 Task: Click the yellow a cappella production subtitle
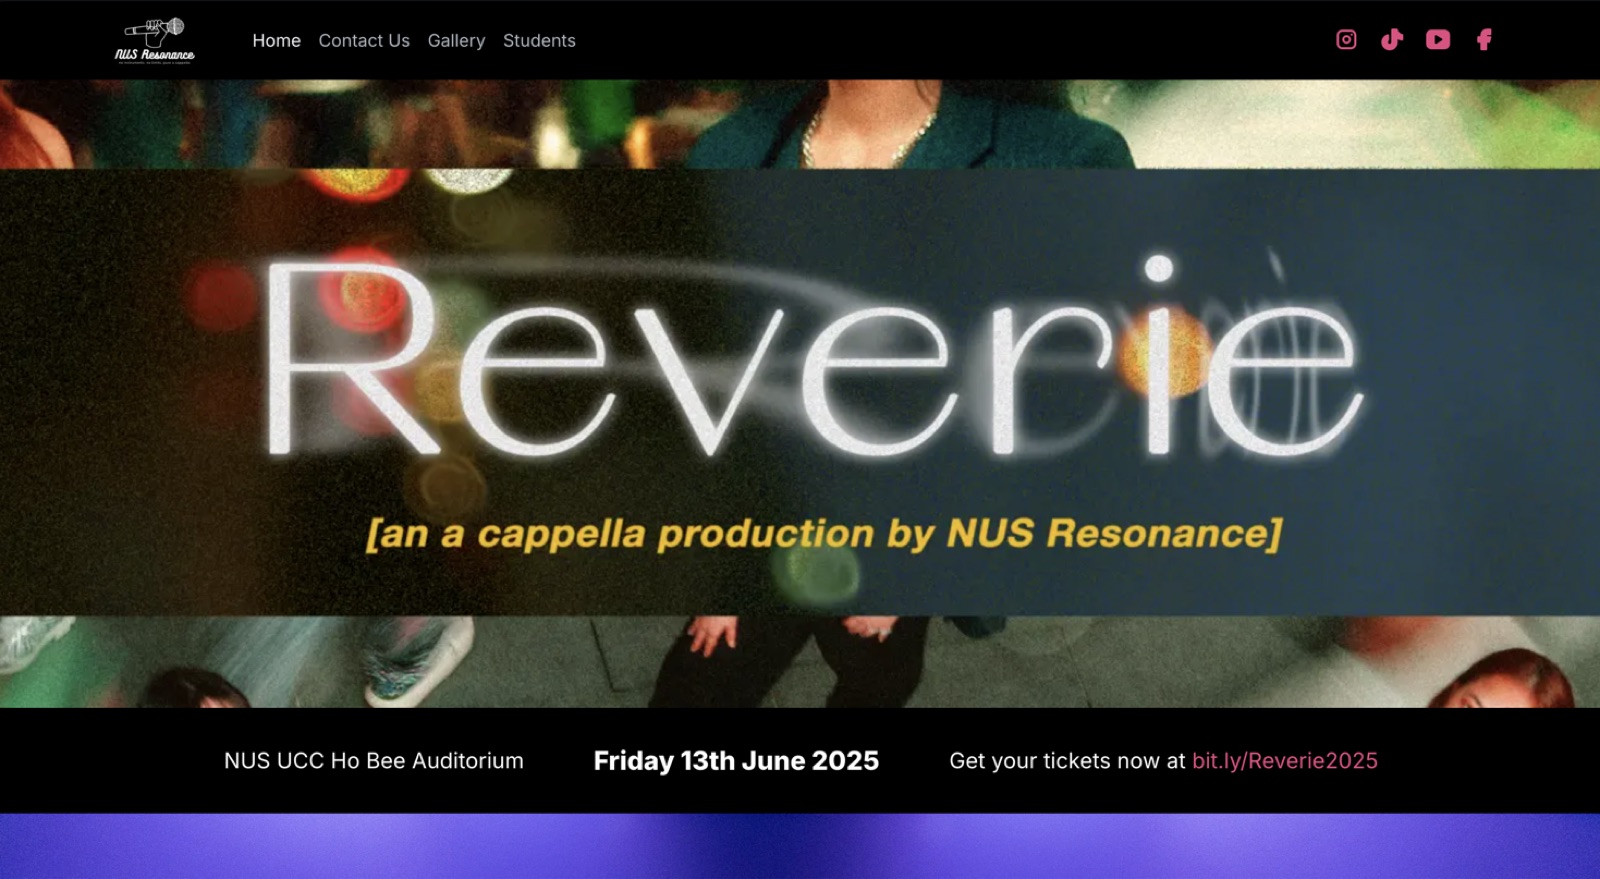tap(824, 534)
